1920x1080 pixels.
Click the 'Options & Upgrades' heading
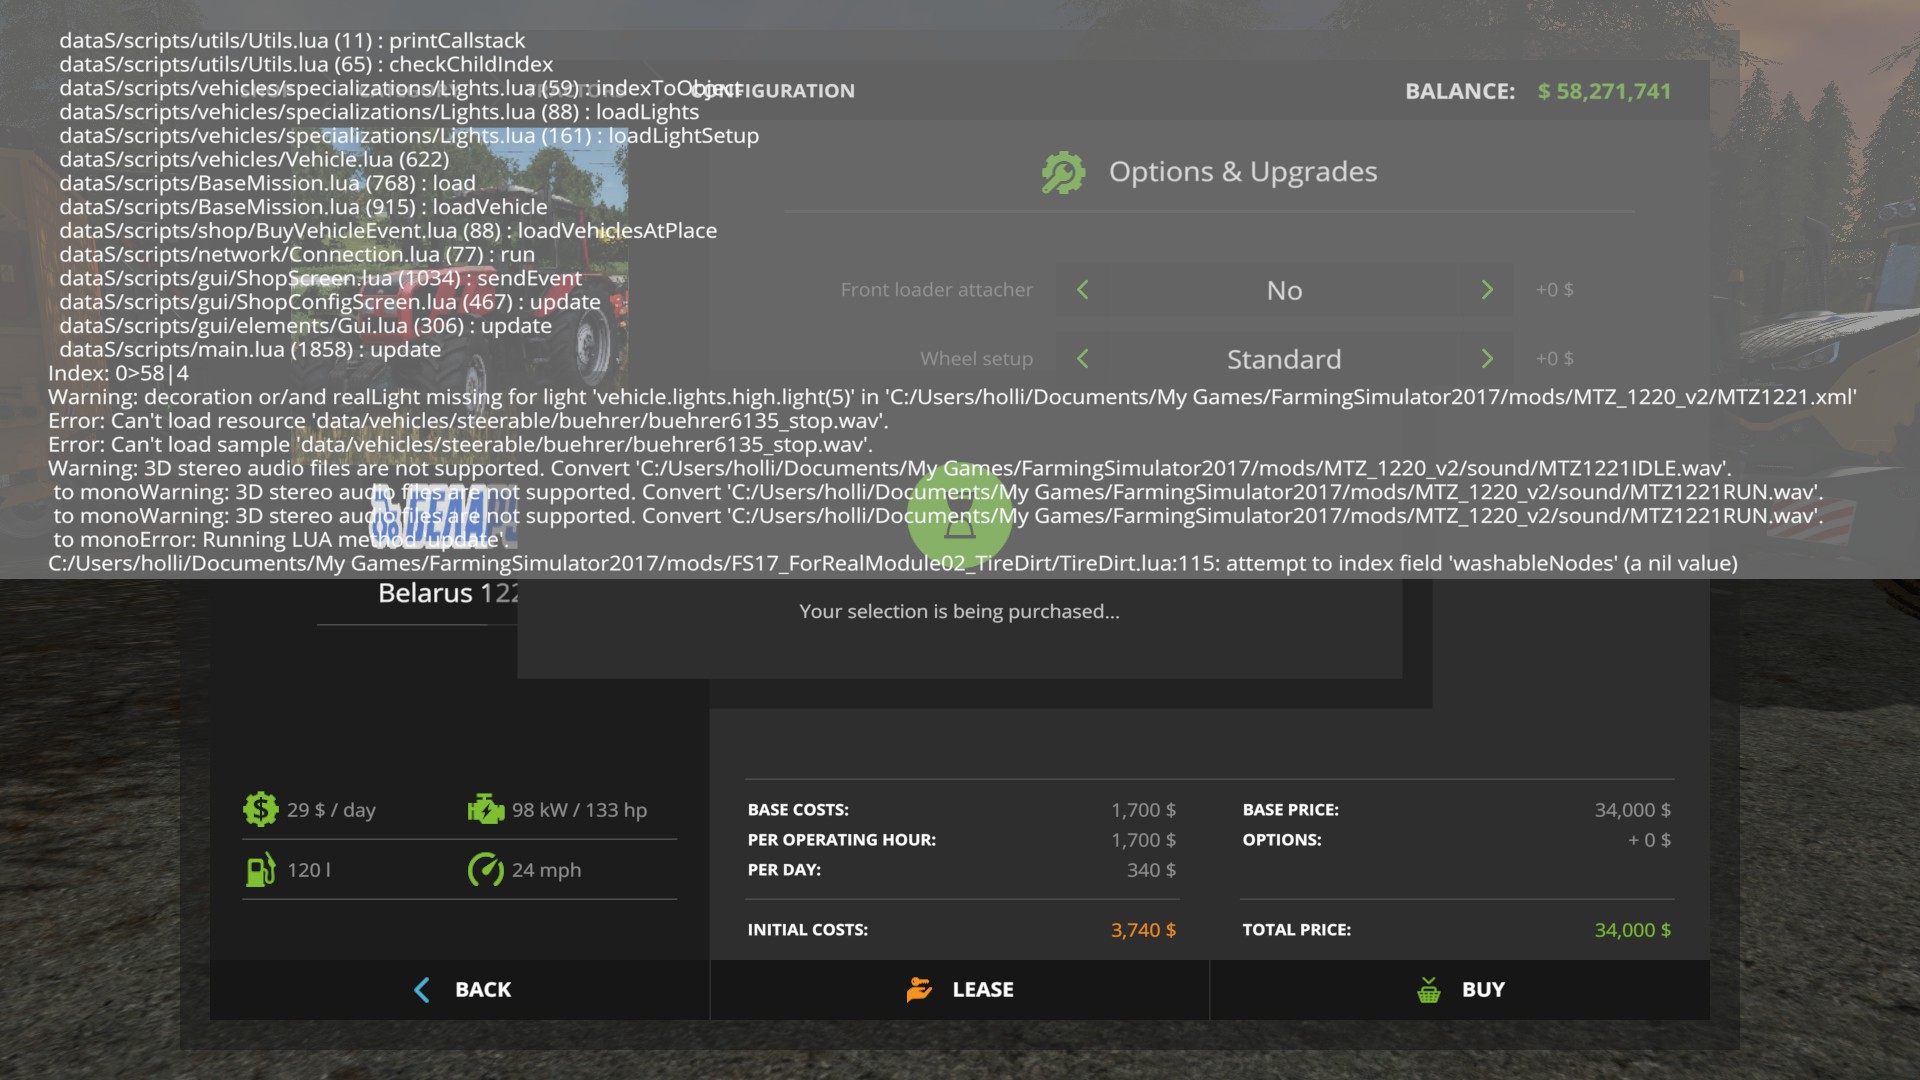[x=1243, y=172]
